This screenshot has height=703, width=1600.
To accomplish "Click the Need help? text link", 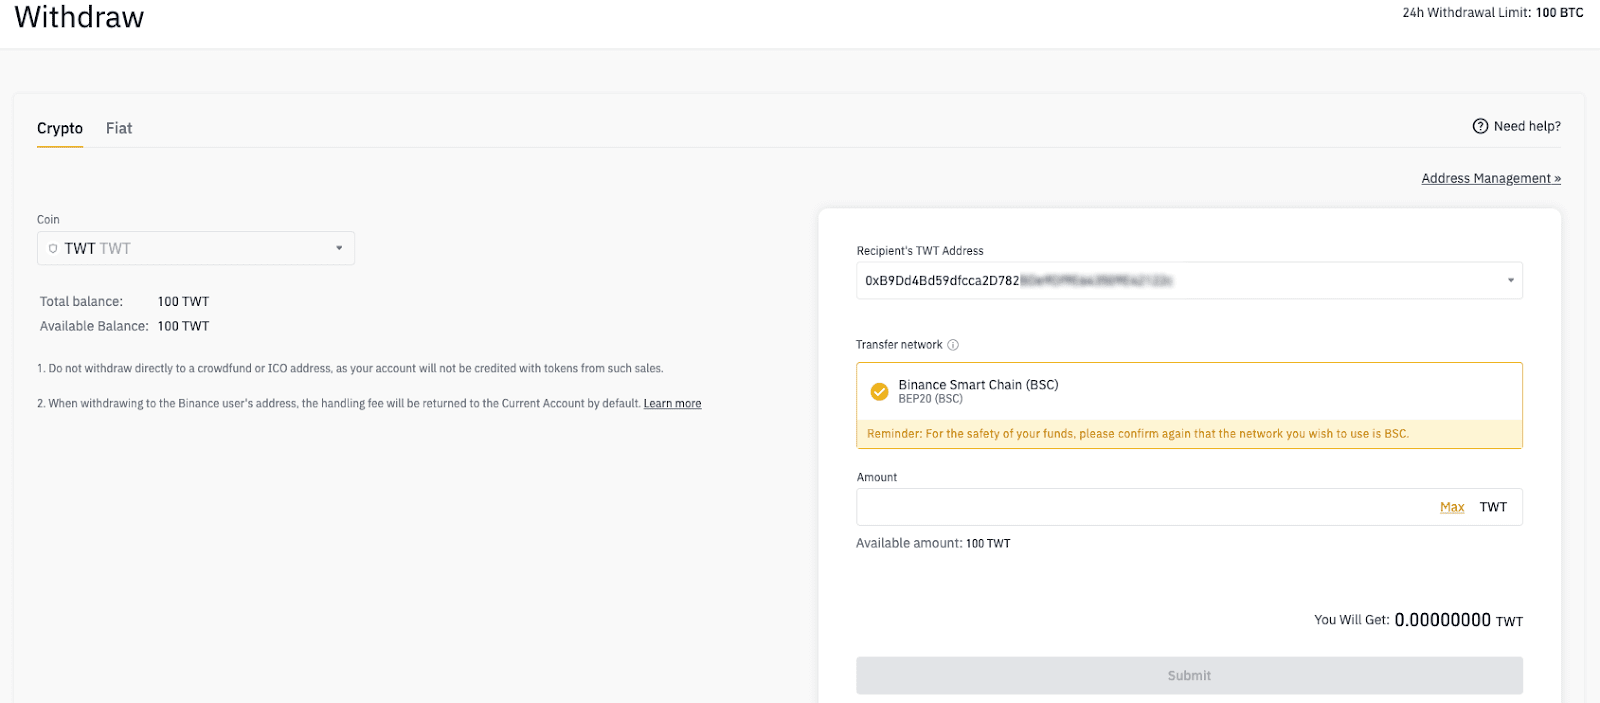I will 1527,126.
